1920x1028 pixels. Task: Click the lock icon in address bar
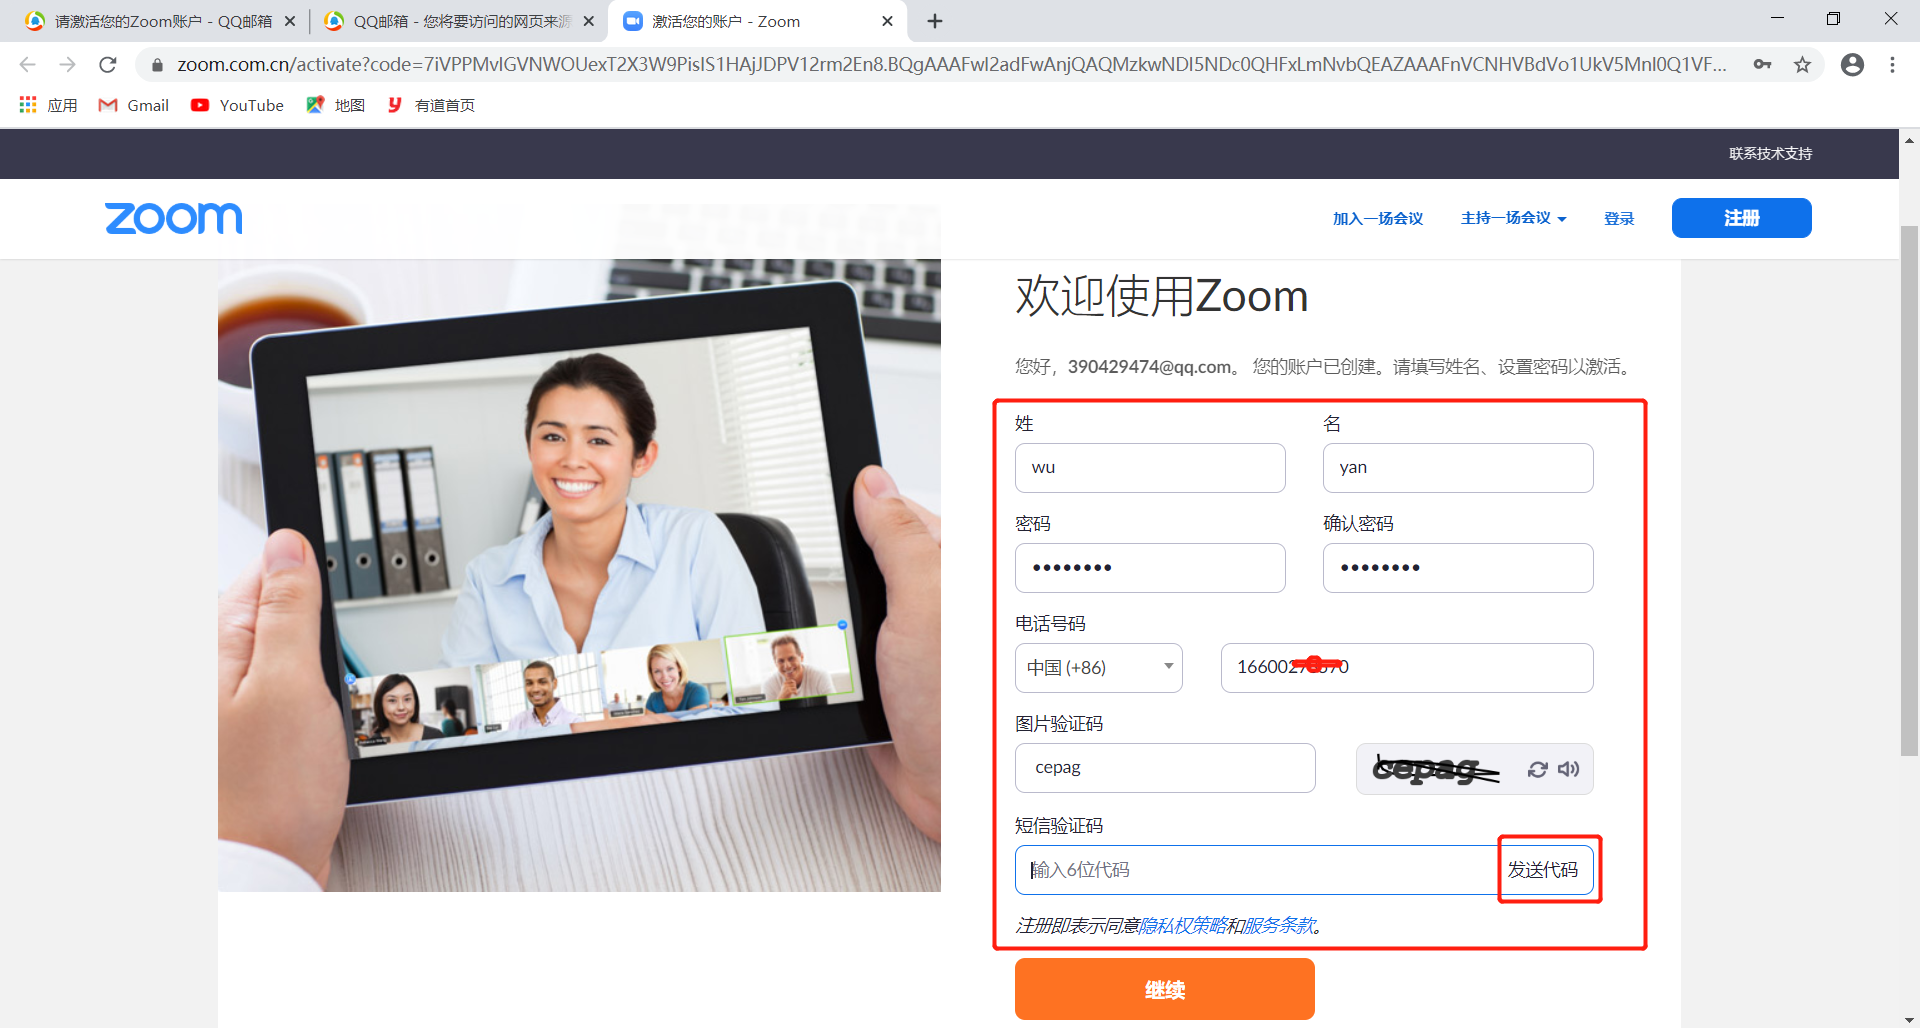coord(157,65)
